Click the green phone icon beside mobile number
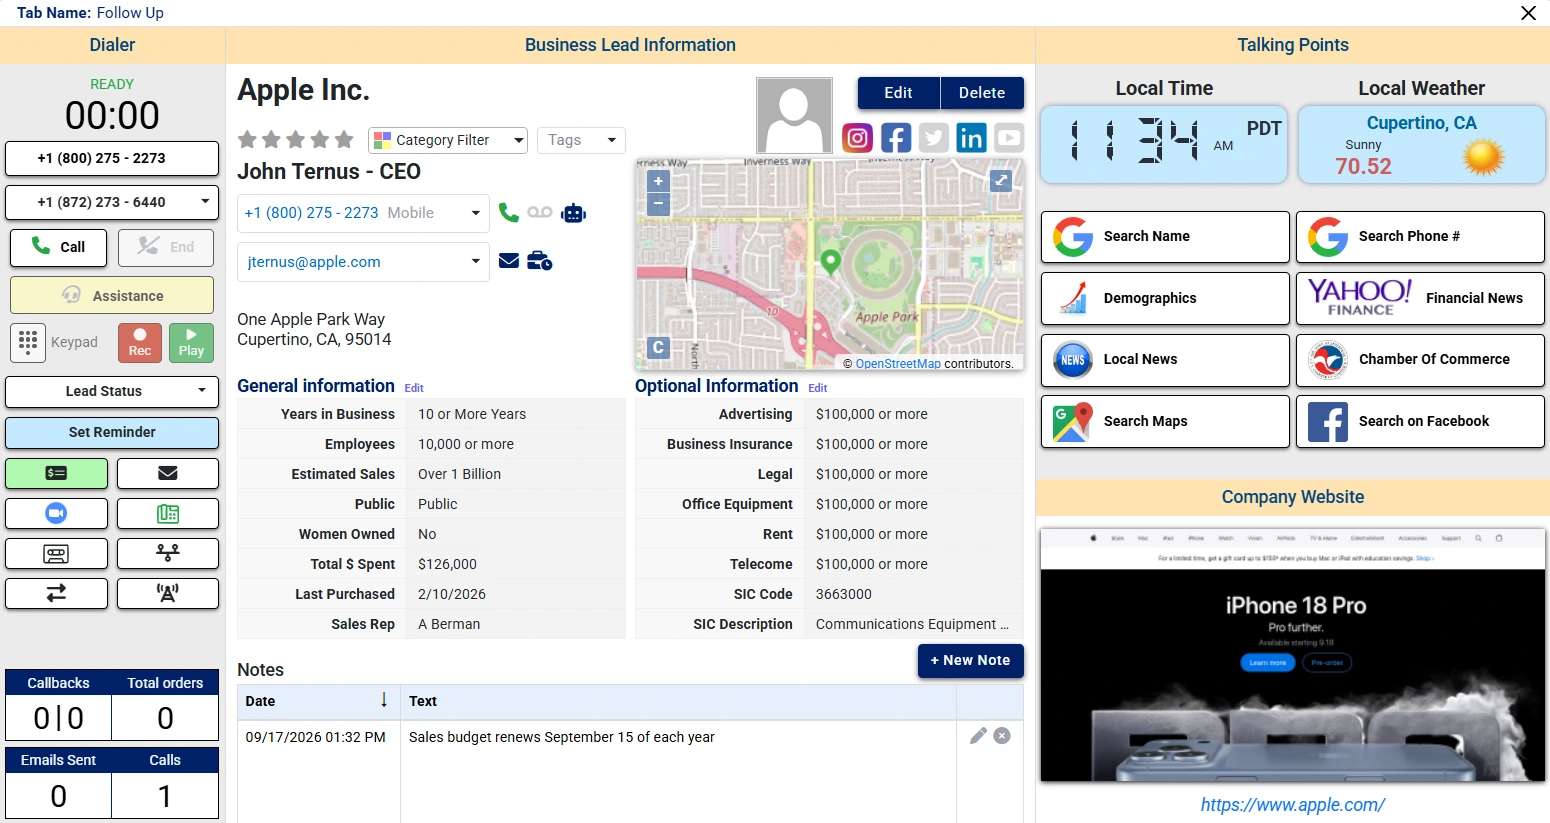Image resolution: width=1550 pixels, height=823 pixels. 508,212
